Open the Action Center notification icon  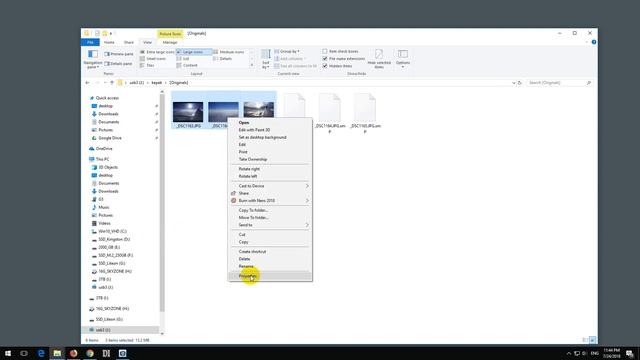tap(630, 353)
